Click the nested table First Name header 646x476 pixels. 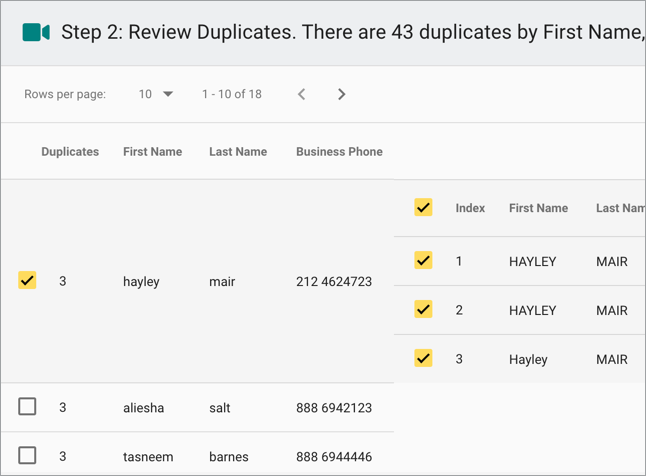coord(538,208)
